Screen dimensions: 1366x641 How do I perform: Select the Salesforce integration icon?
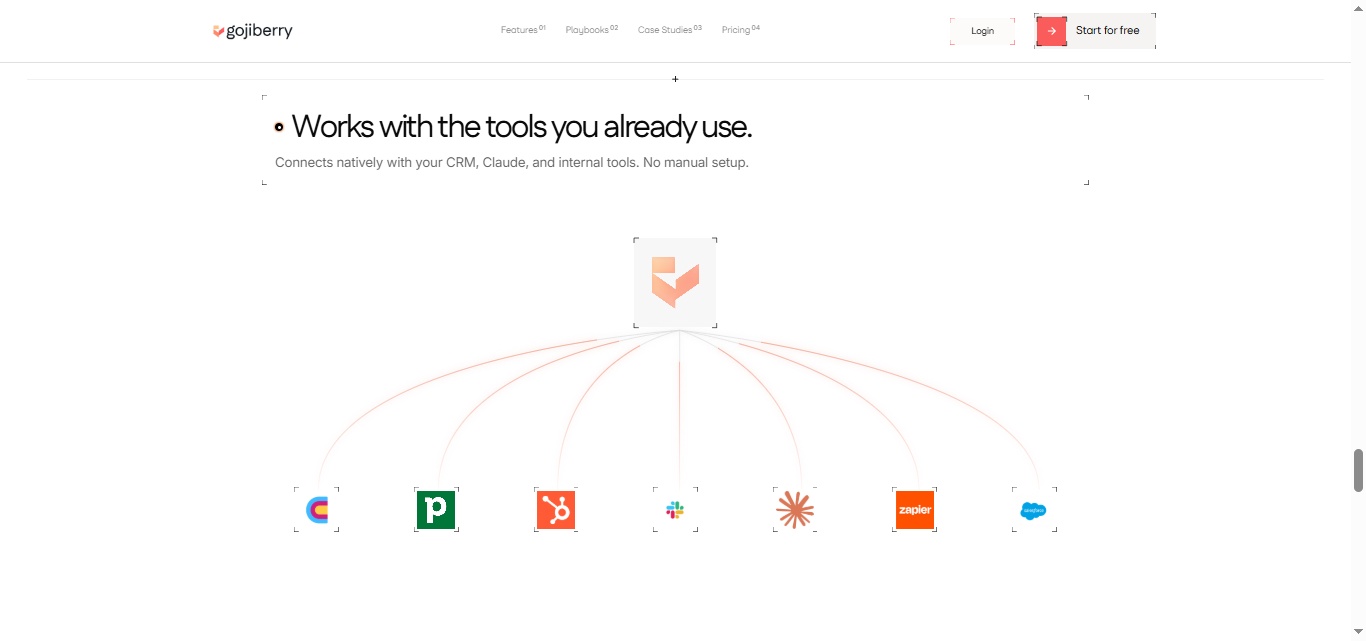click(x=1034, y=510)
